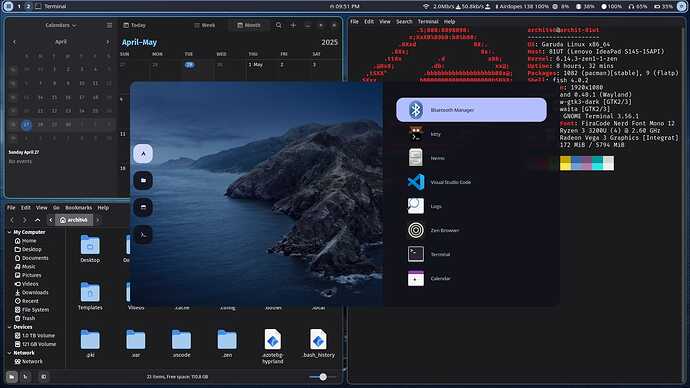
Task: Click the WiFi network indicator in top bar
Action: click(426, 7)
